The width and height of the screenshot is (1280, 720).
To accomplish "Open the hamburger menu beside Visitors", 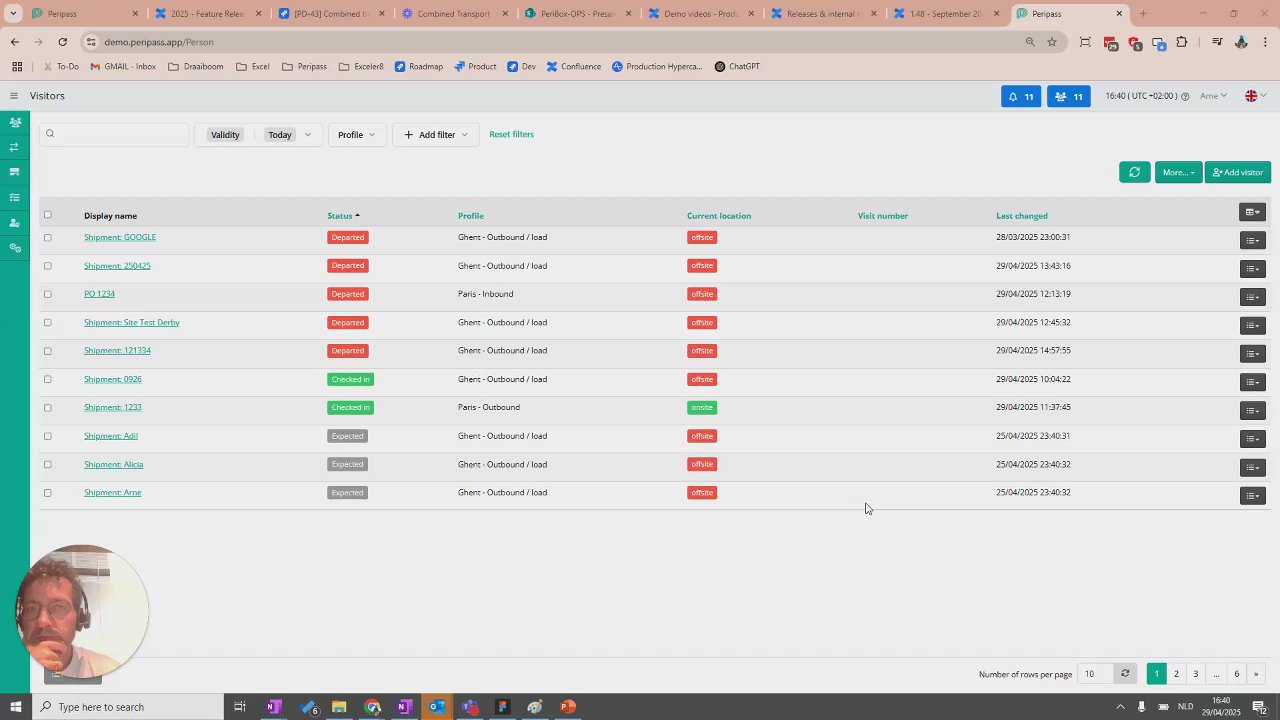I will click(x=14, y=96).
